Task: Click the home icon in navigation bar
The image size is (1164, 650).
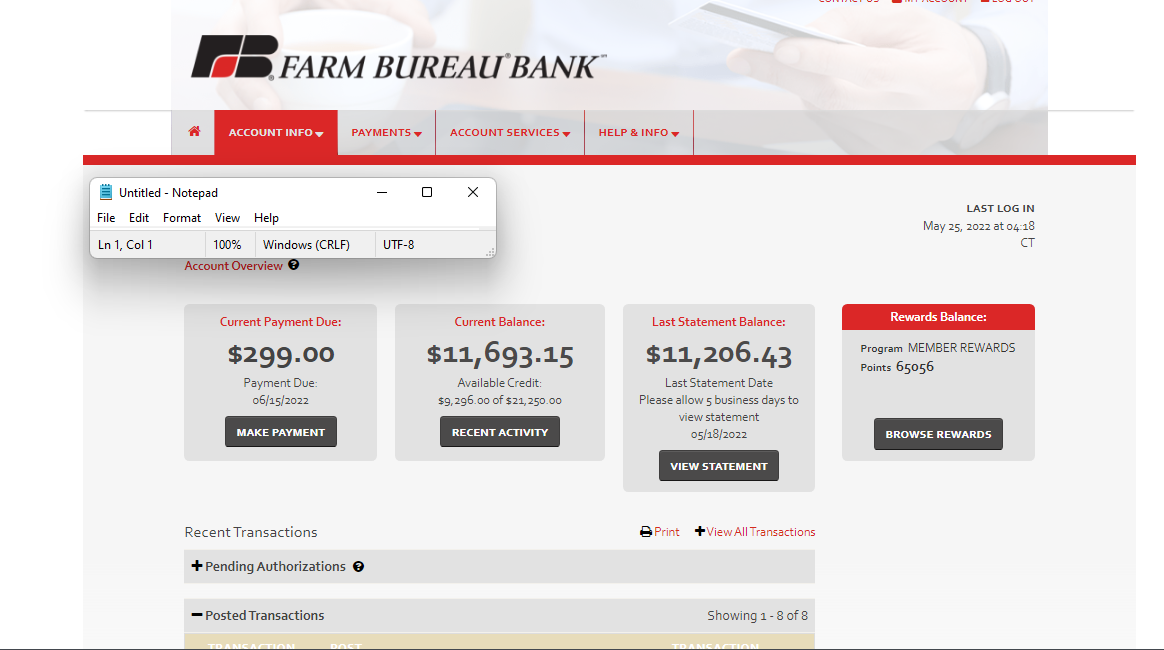Action: click(x=194, y=132)
